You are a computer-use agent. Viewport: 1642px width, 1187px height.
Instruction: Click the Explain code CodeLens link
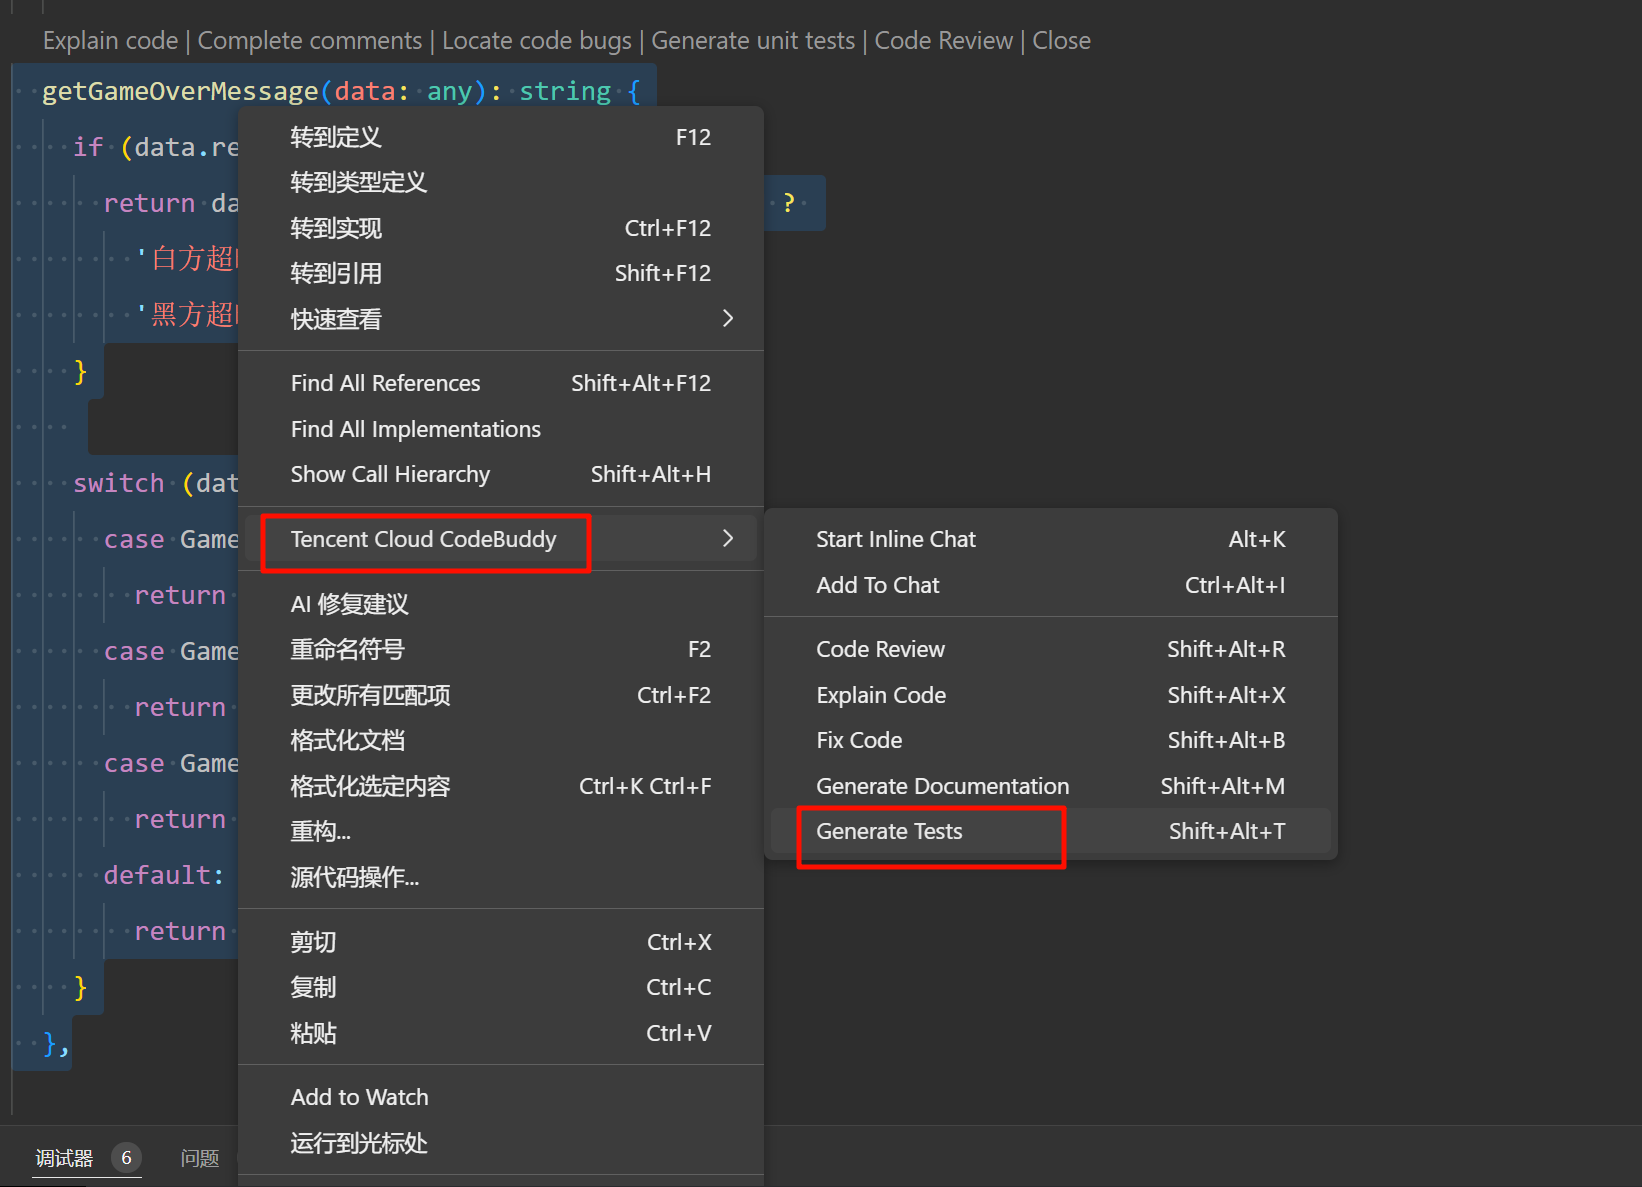tap(110, 41)
